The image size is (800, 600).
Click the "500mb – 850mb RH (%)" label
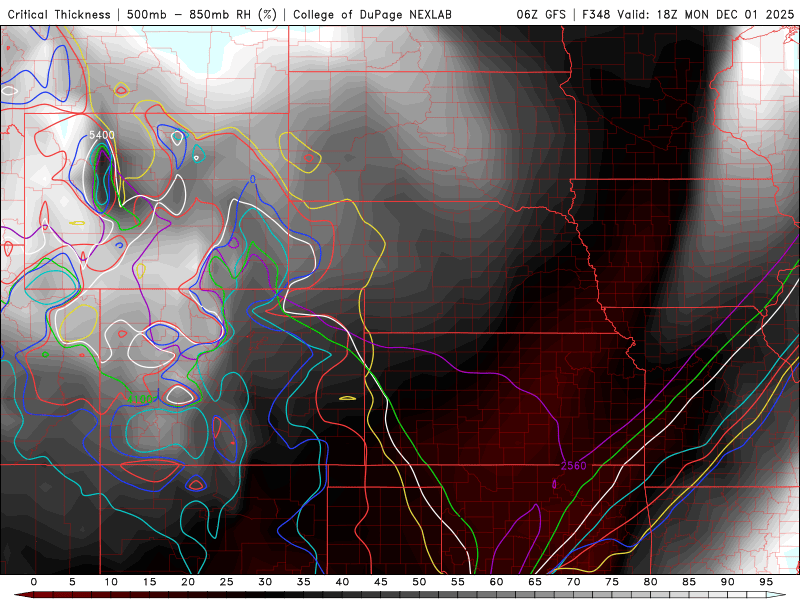pos(202,14)
